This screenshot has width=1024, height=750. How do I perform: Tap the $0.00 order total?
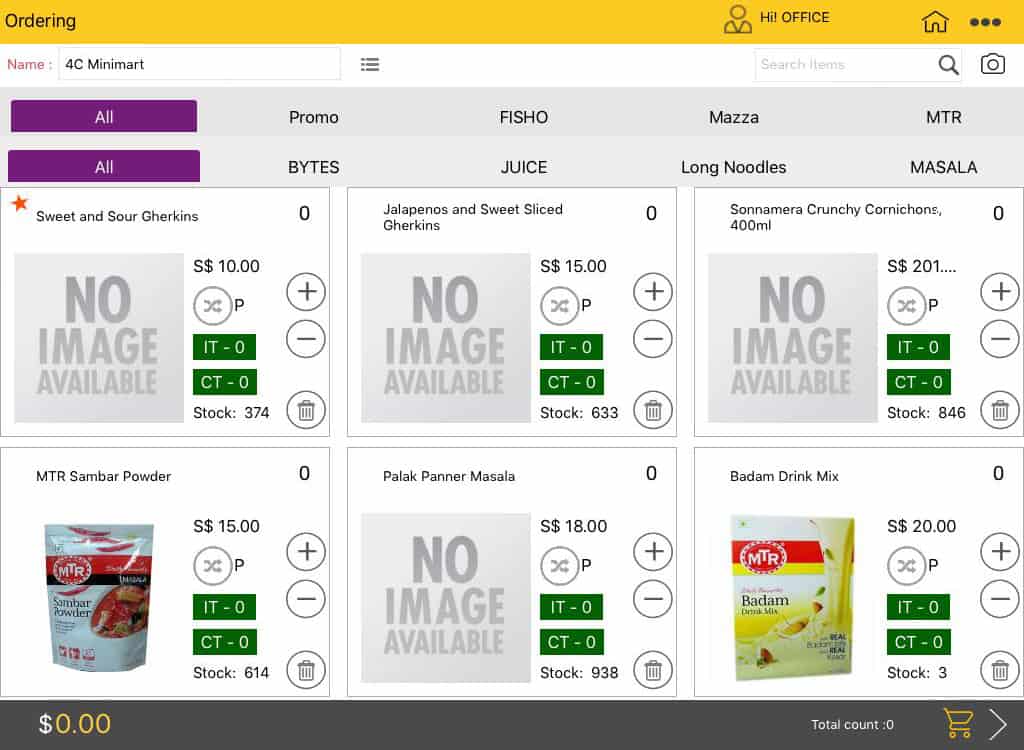pos(74,724)
